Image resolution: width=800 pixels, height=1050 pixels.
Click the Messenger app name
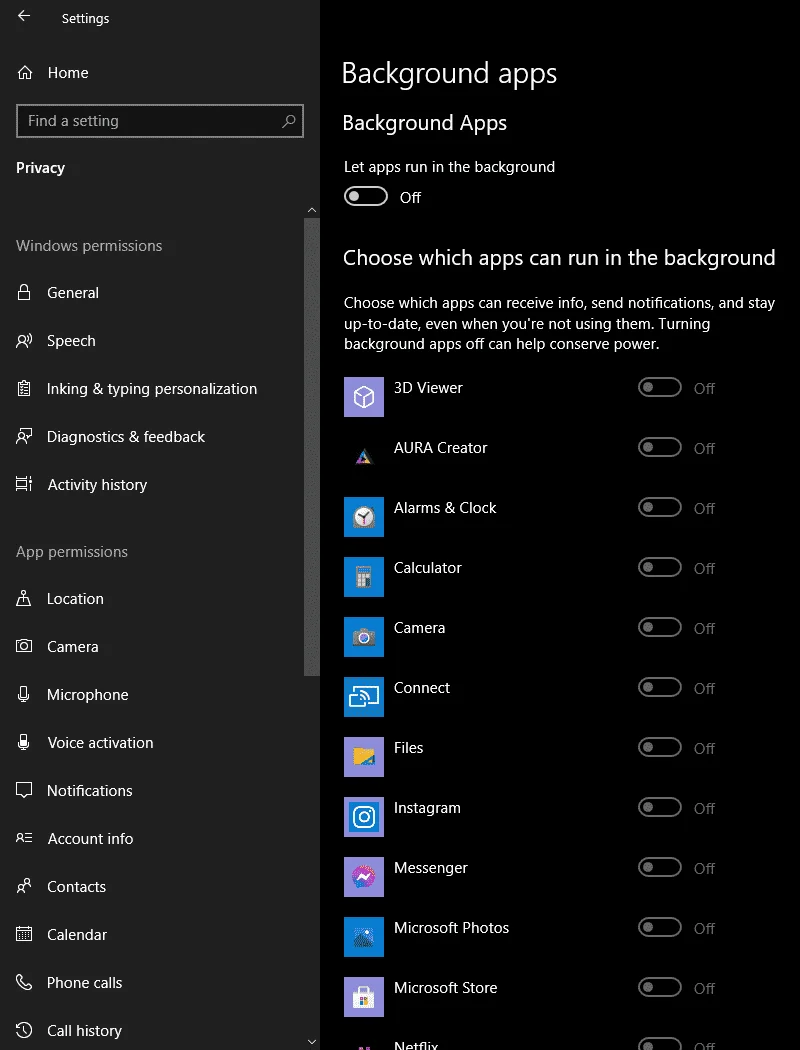coord(430,868)
